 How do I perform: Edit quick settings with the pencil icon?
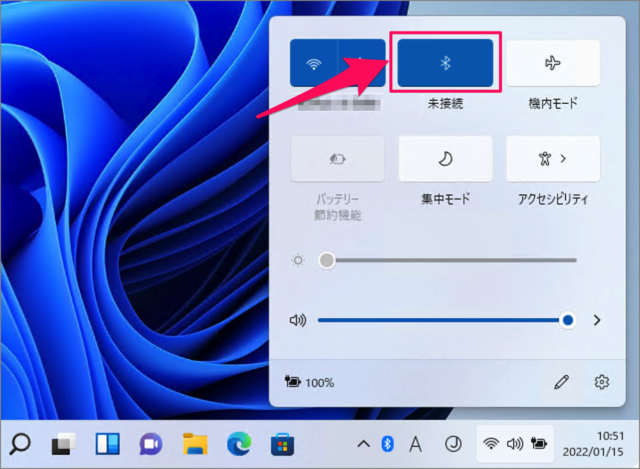(x=561, y=382)
